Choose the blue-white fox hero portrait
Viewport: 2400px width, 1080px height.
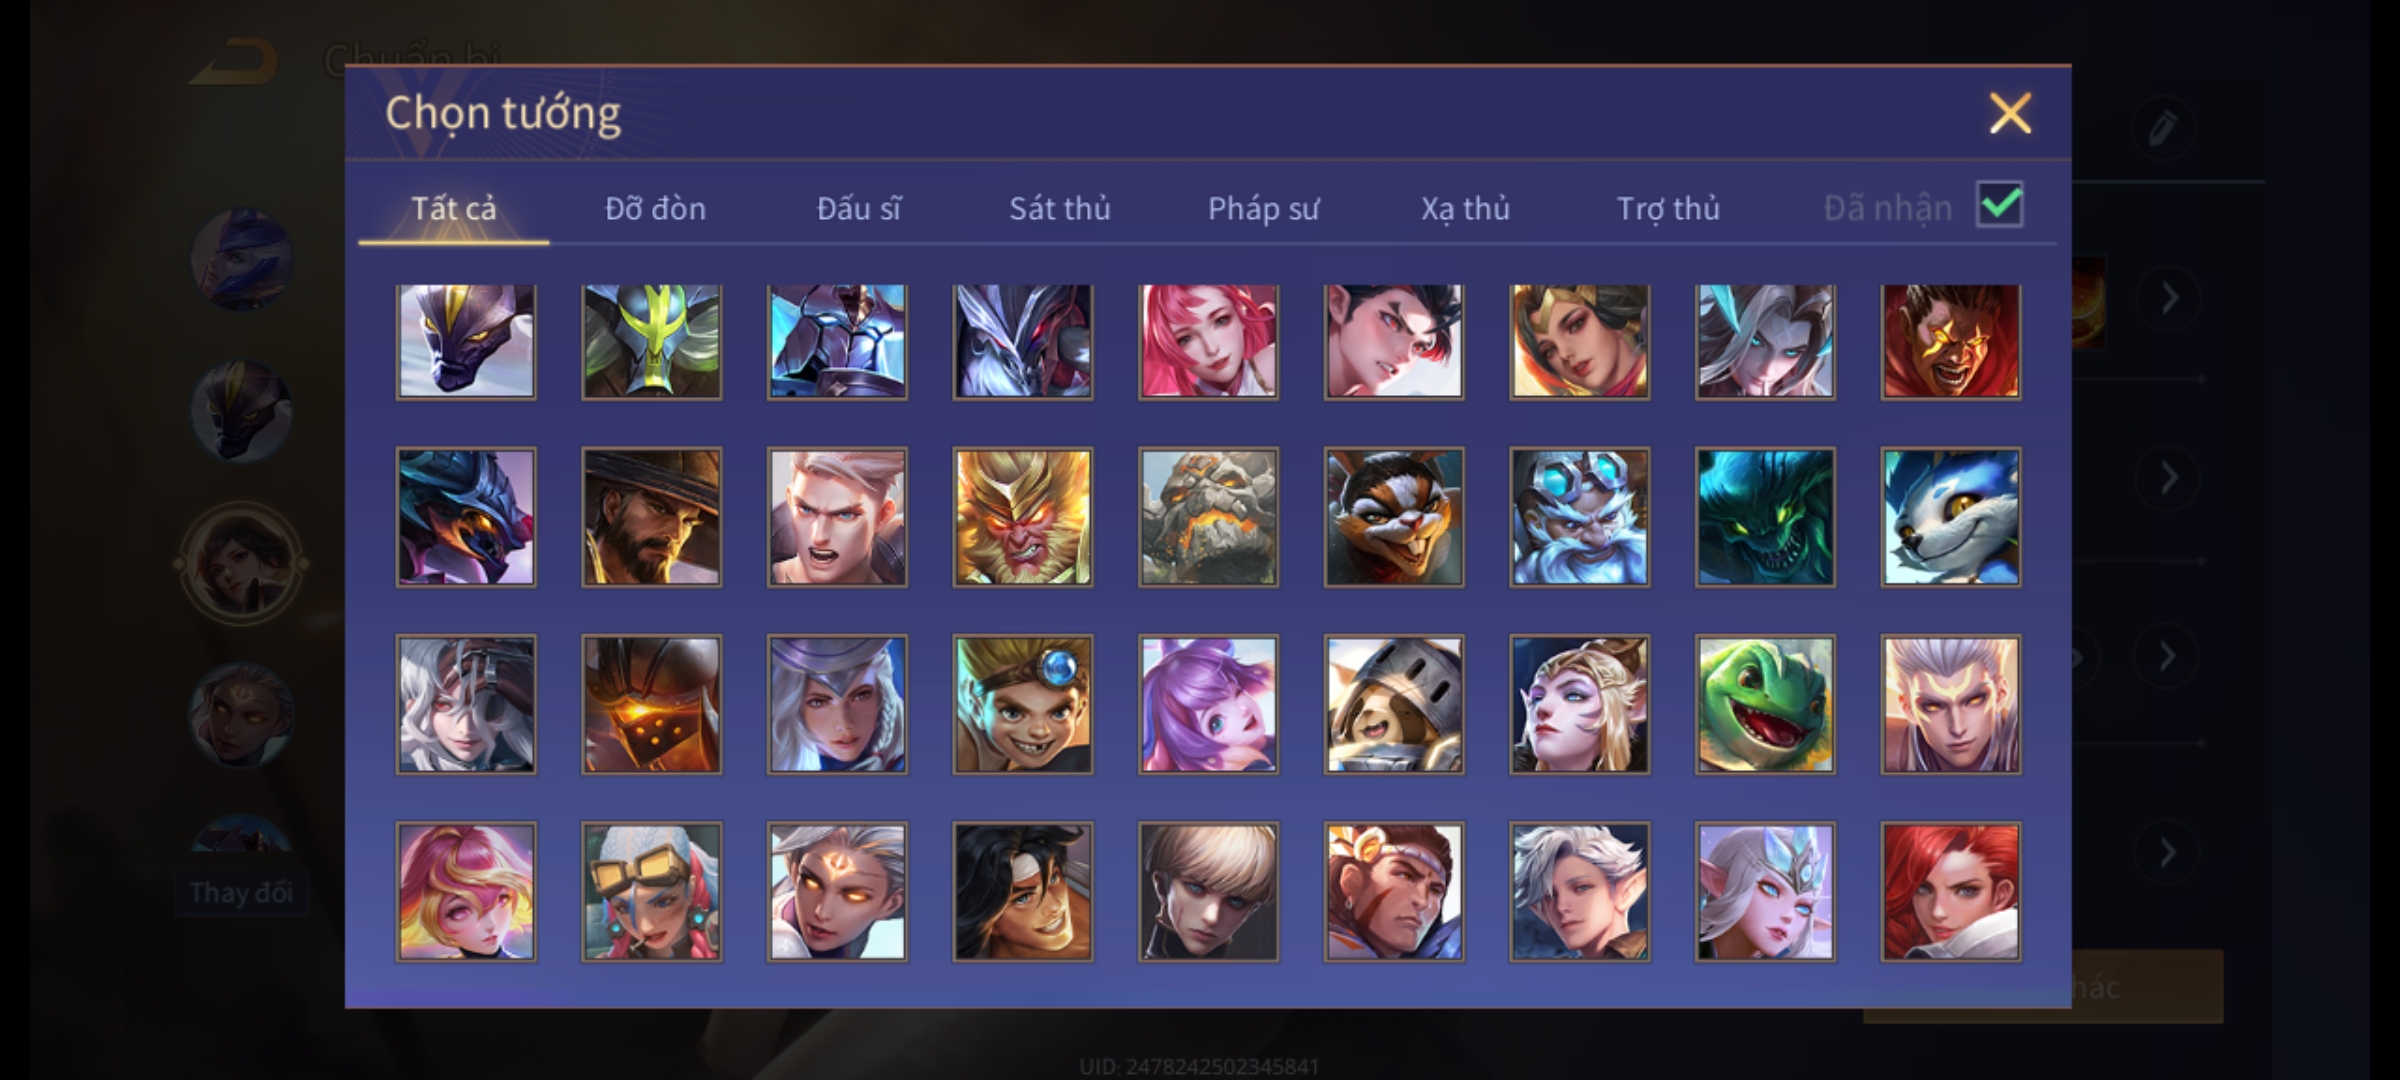coord(1950,517)
